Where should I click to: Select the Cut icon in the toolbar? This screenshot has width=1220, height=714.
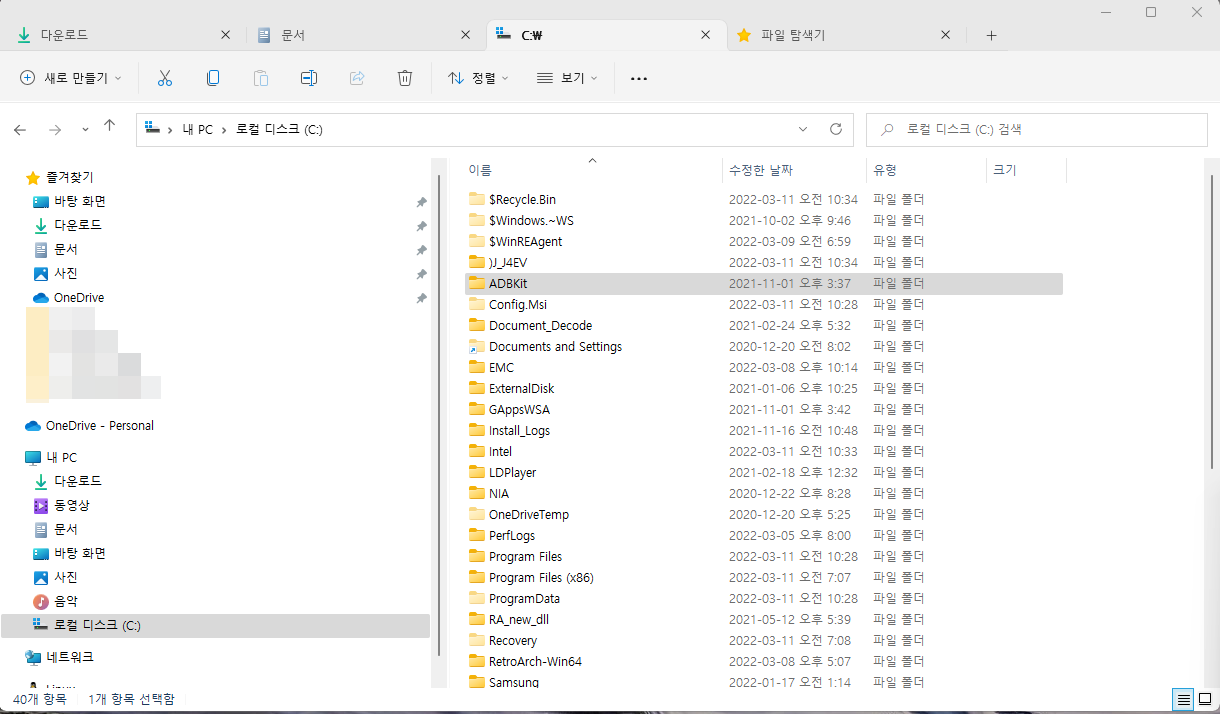(165, 77)
